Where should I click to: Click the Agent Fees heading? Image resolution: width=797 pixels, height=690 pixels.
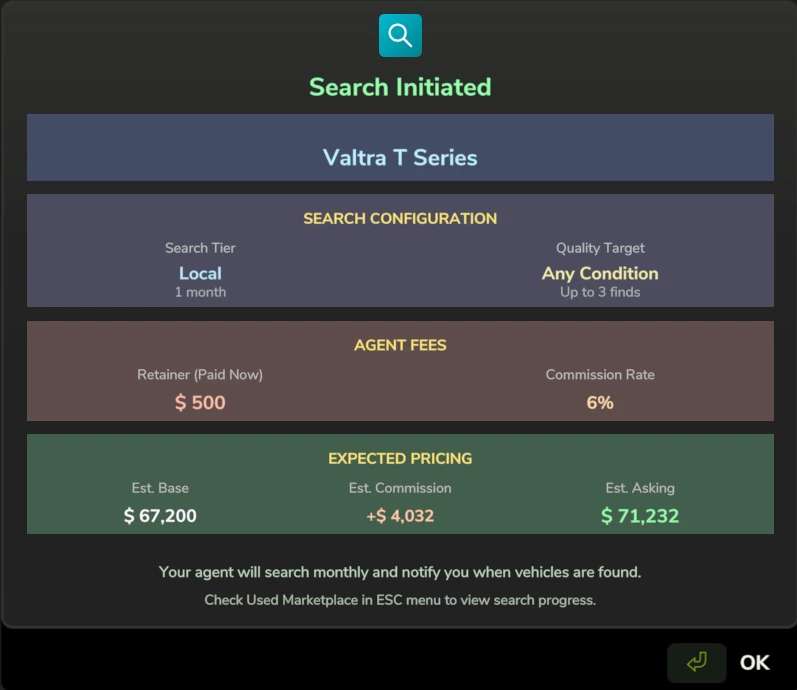coord(400,345)
